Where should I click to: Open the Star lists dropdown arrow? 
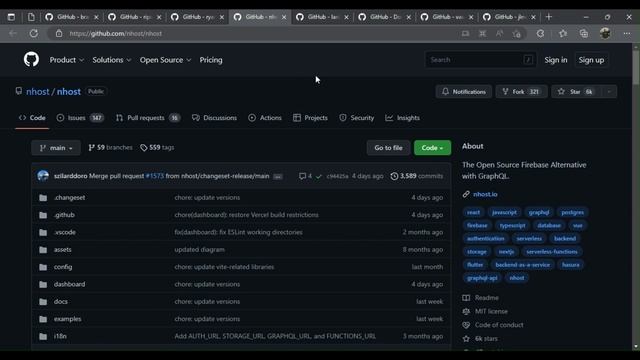[x=609, y=92]
